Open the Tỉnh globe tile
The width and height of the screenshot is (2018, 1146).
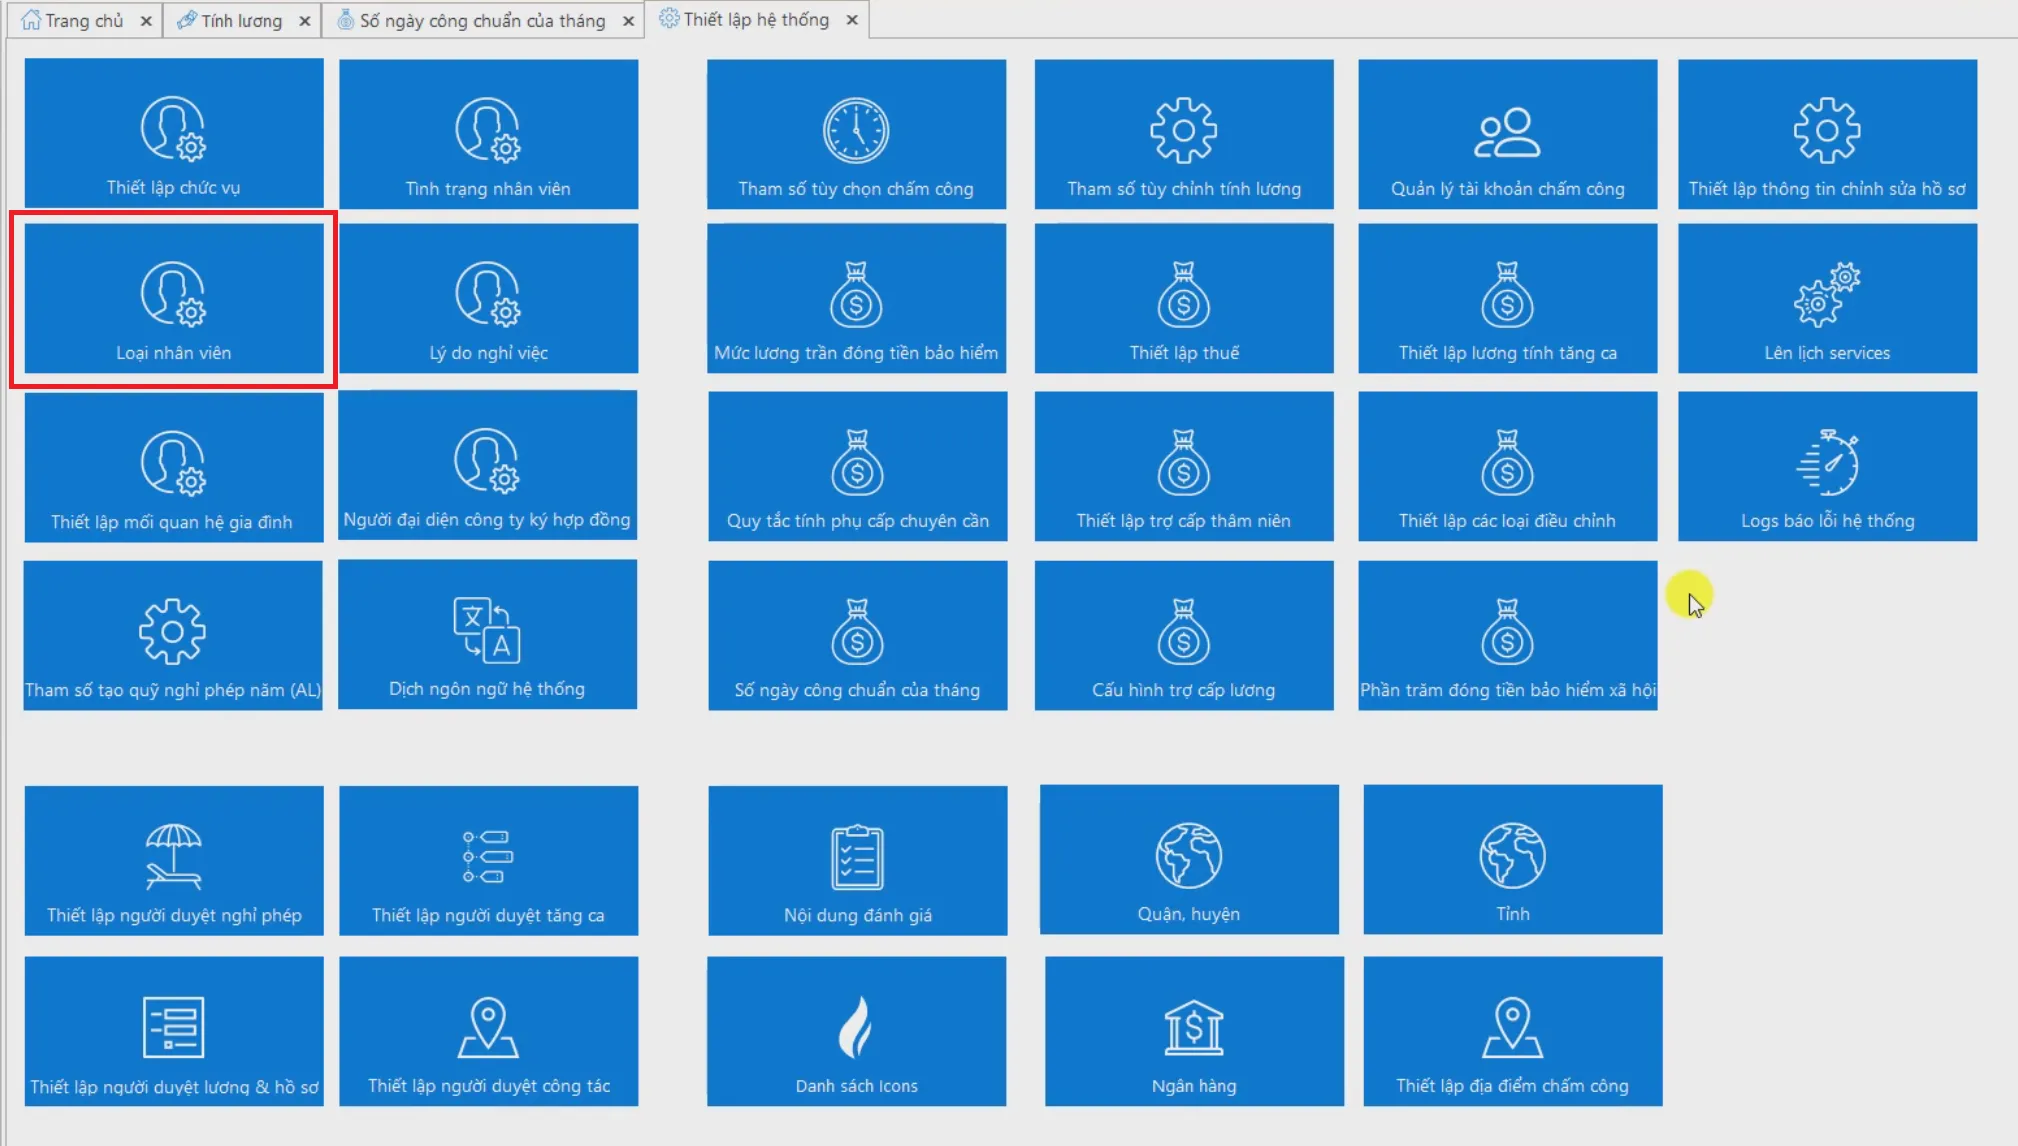[x=1512, y=859]
